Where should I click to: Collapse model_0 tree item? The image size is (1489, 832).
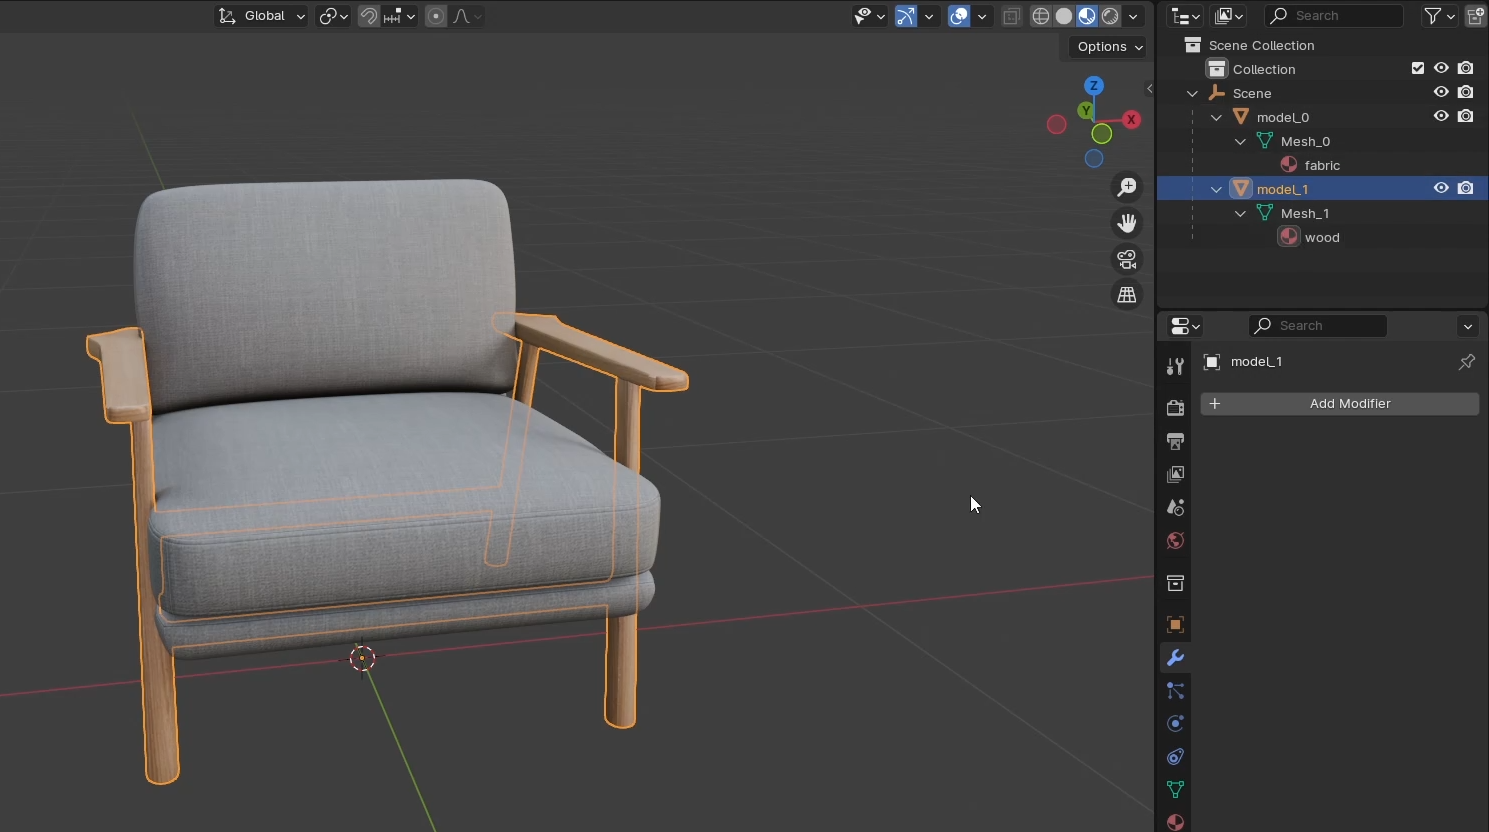coord(1216,117)
